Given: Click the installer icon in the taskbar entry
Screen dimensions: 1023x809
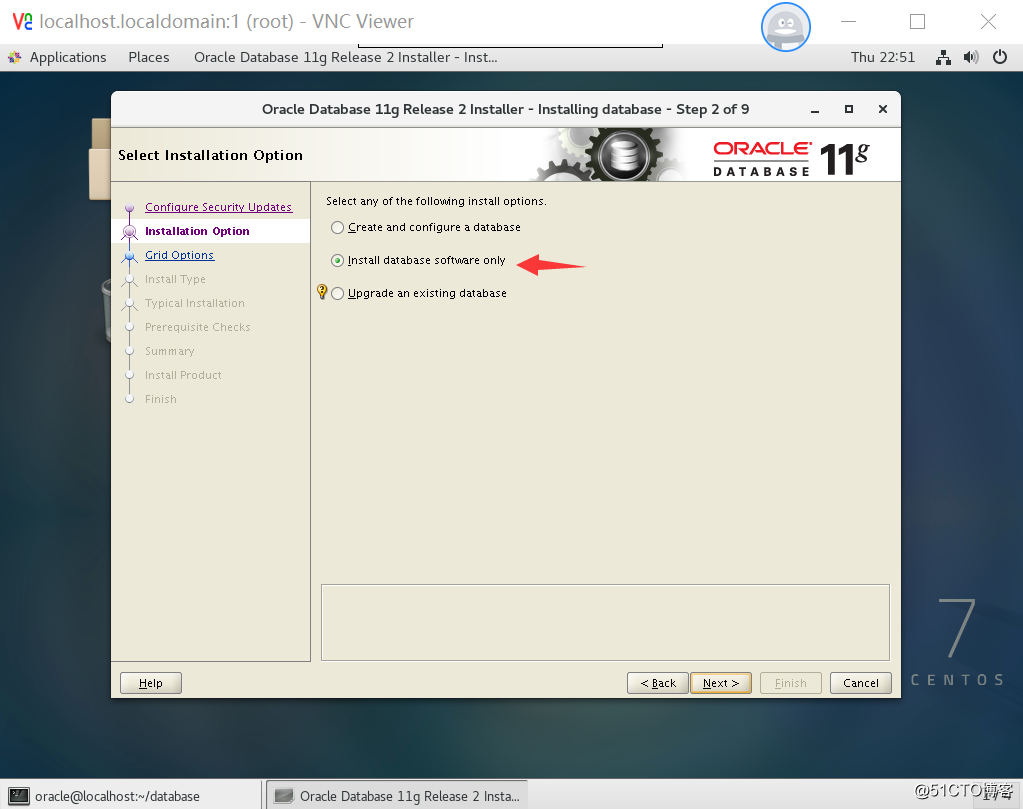Looking at the screenshot, I should (x=284, y=796).
